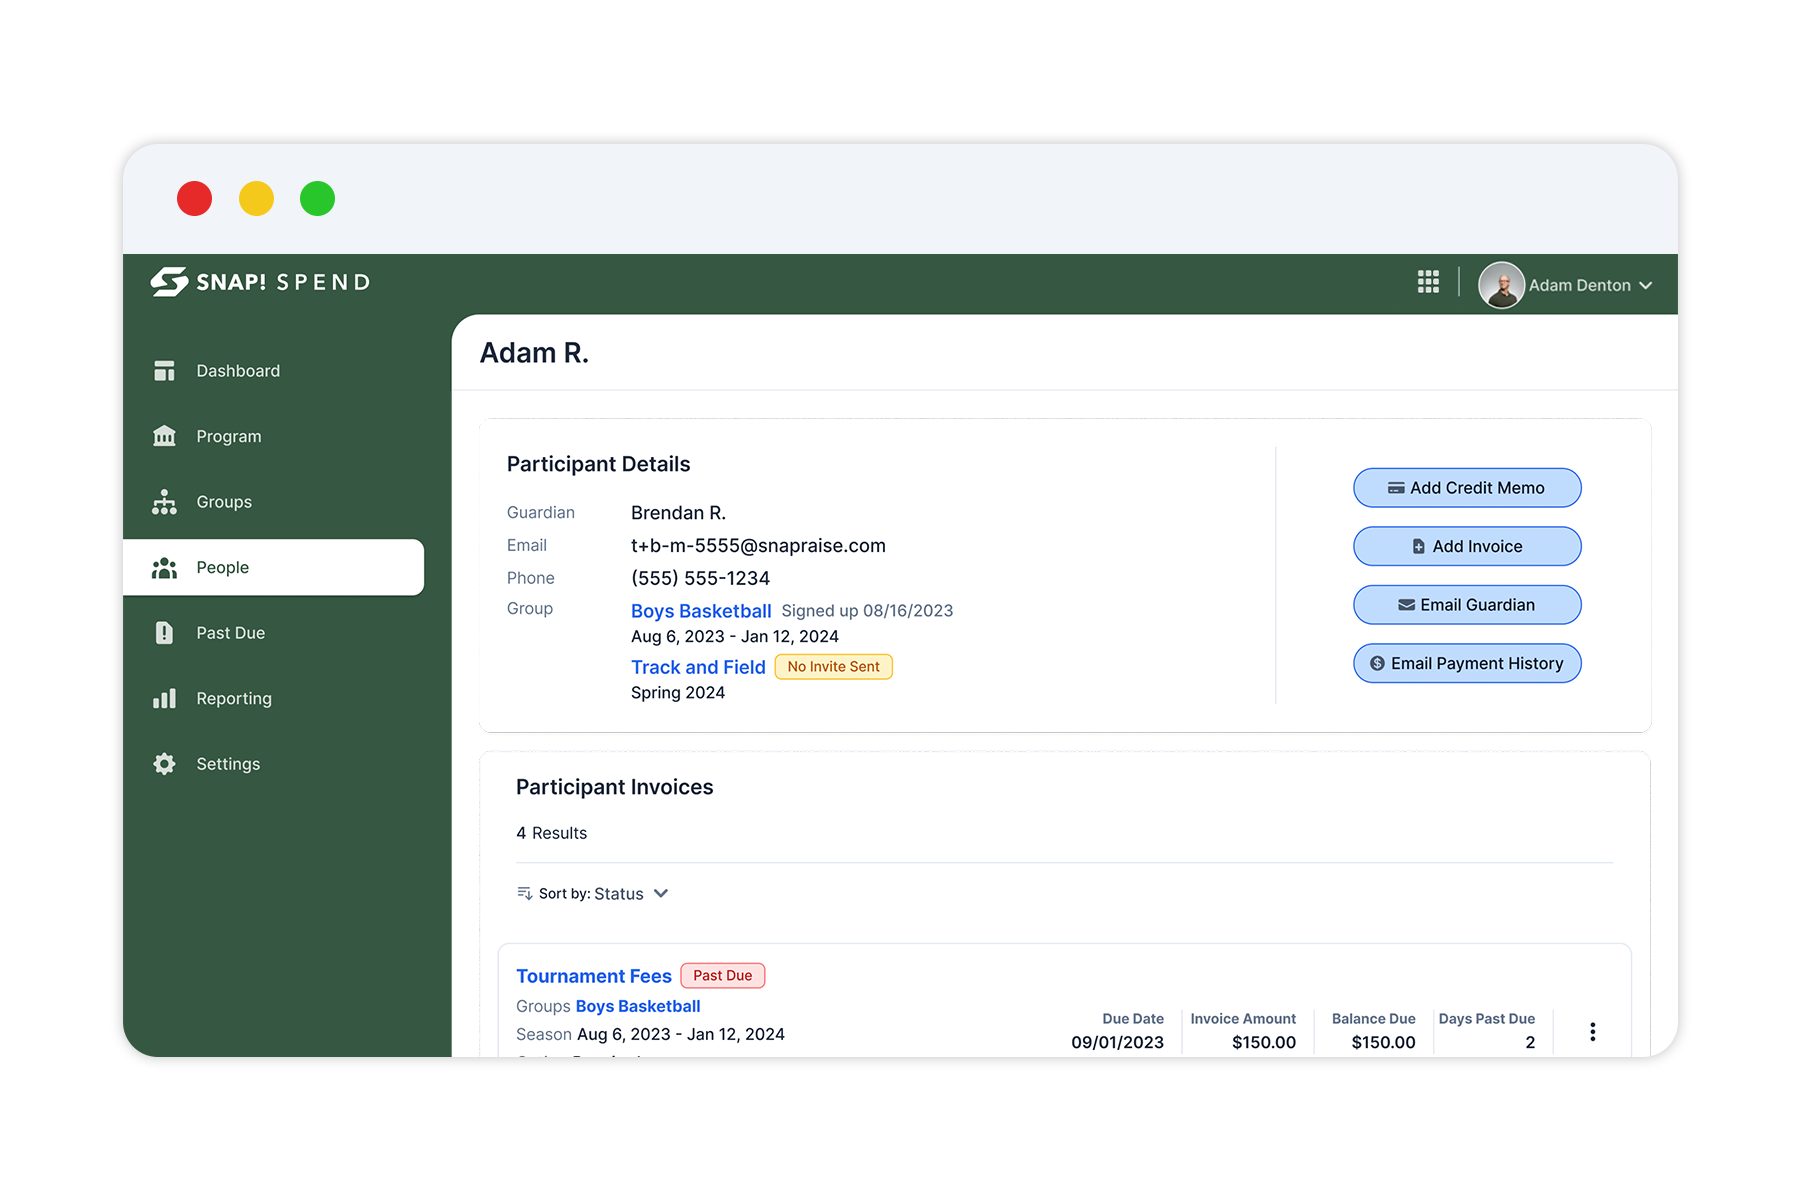
Task: Select the People icon in the navigation
Action: pyautogui.click(x=164, y=567)
